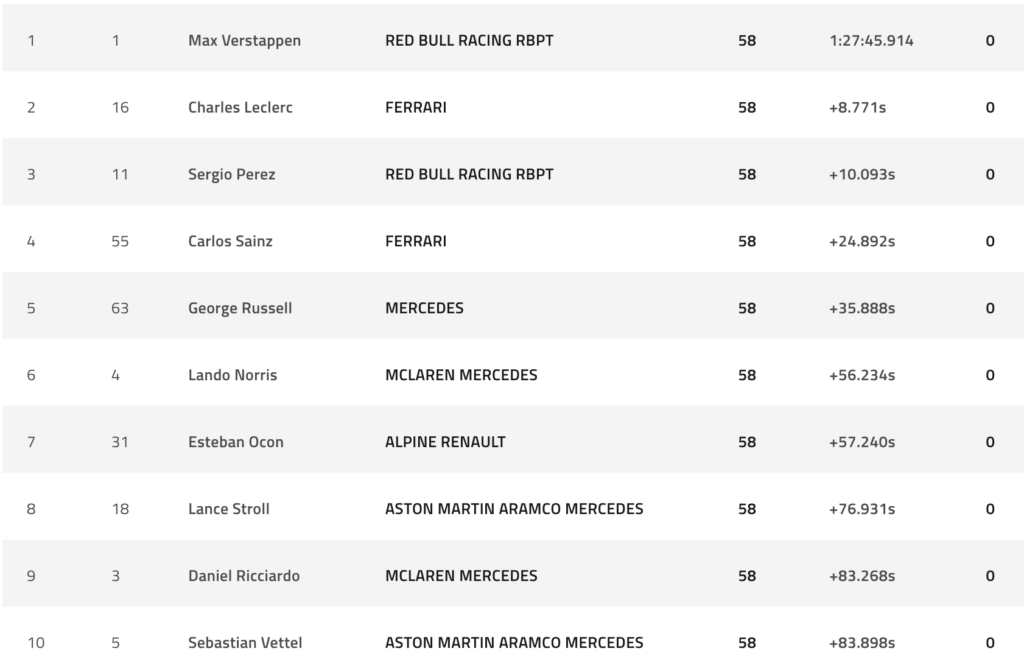Click the MERCEDES team cell
The width and height of the screenshot is (1024, 668).
tap(424, 308)
